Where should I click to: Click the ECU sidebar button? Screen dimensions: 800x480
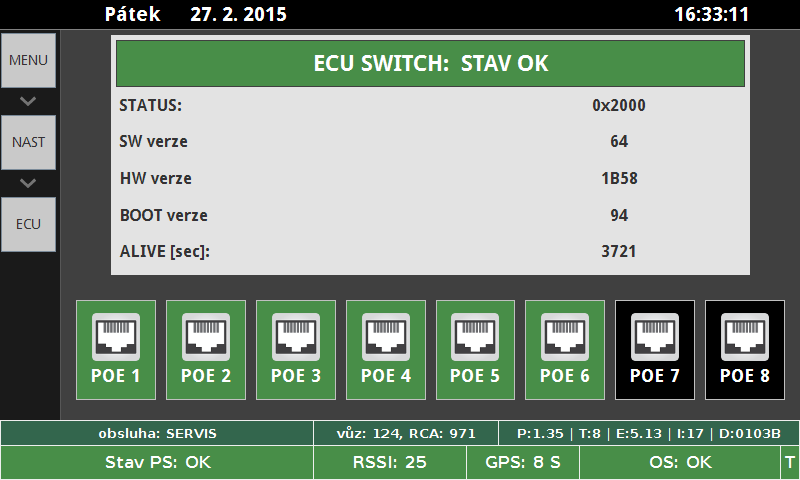tap(28, 224)
